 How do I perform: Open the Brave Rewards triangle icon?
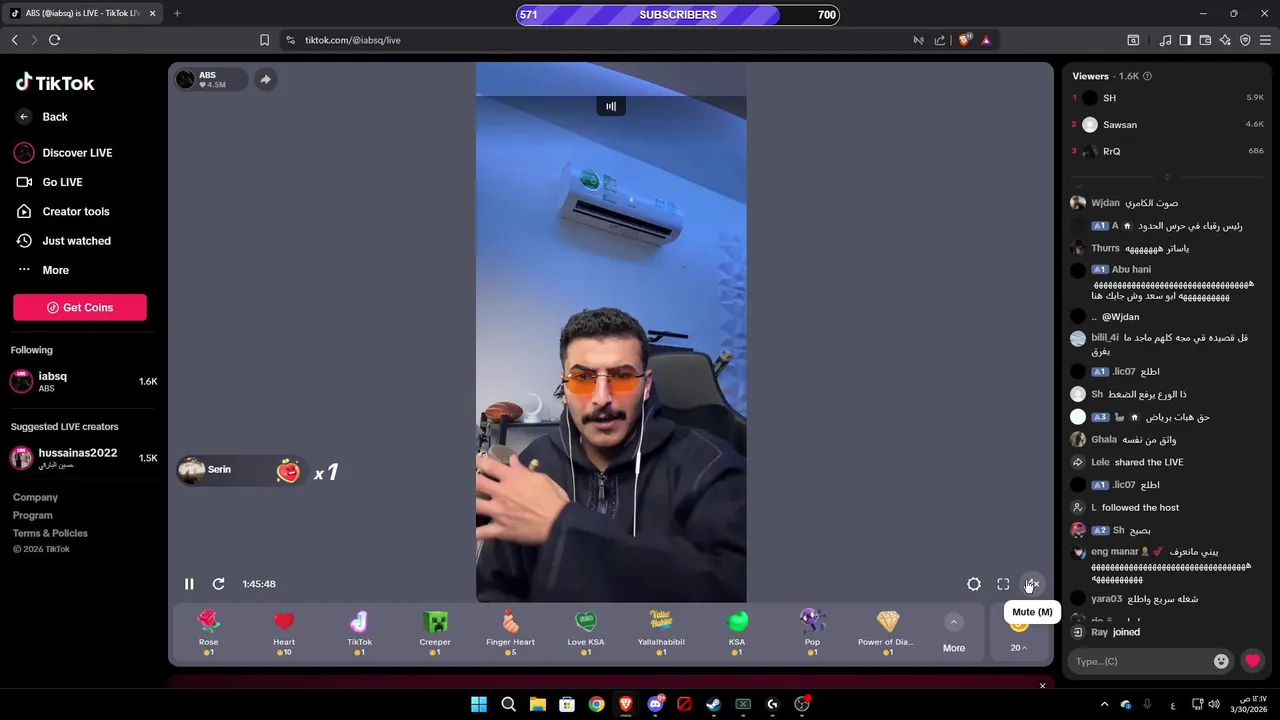[986, 40]
